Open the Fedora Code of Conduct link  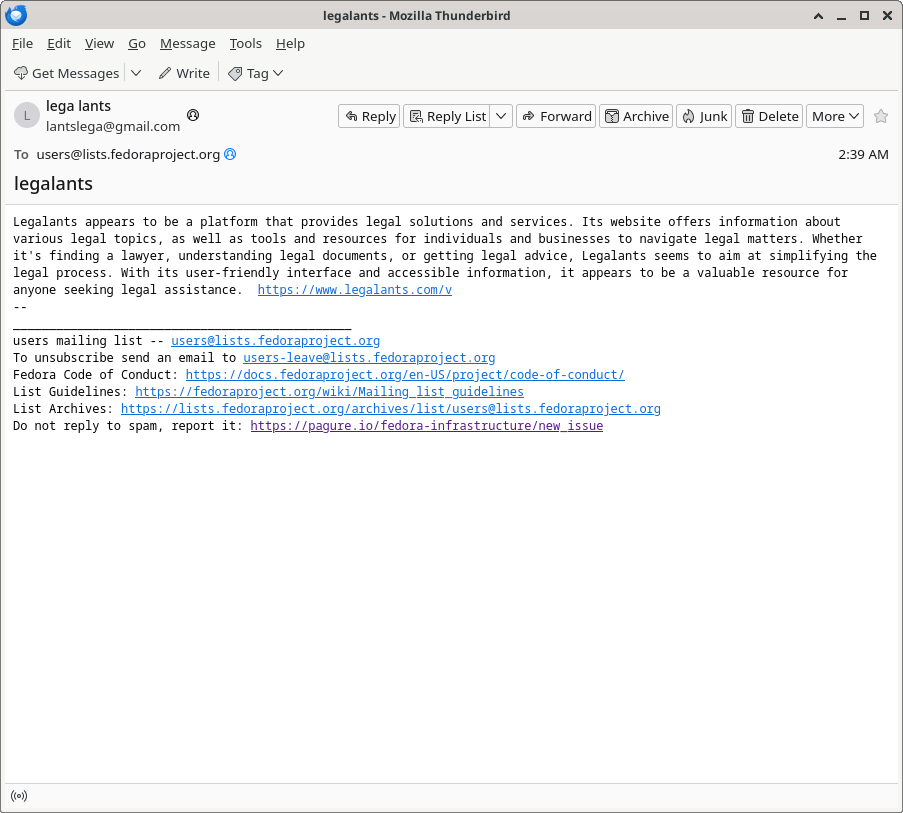[405, 375]
